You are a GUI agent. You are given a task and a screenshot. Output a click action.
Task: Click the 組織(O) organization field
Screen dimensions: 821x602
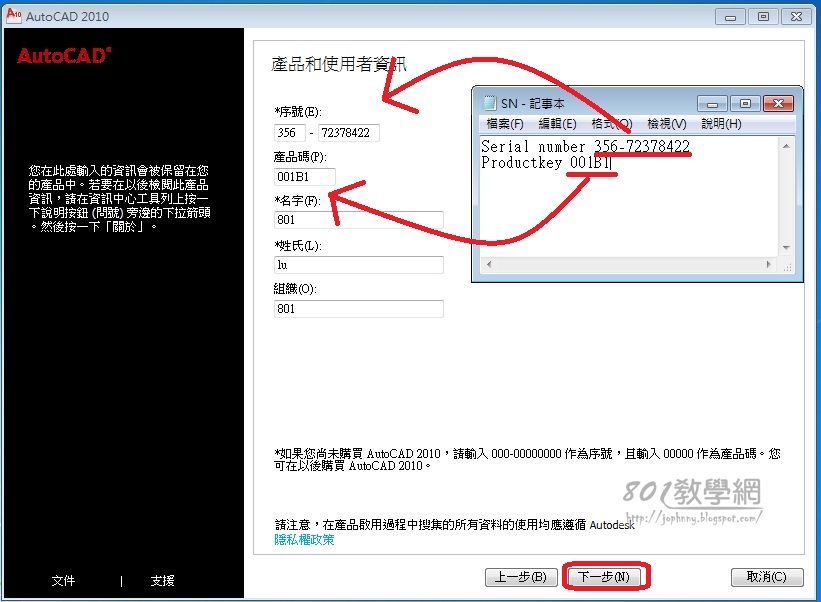click(x=359, y=309)
